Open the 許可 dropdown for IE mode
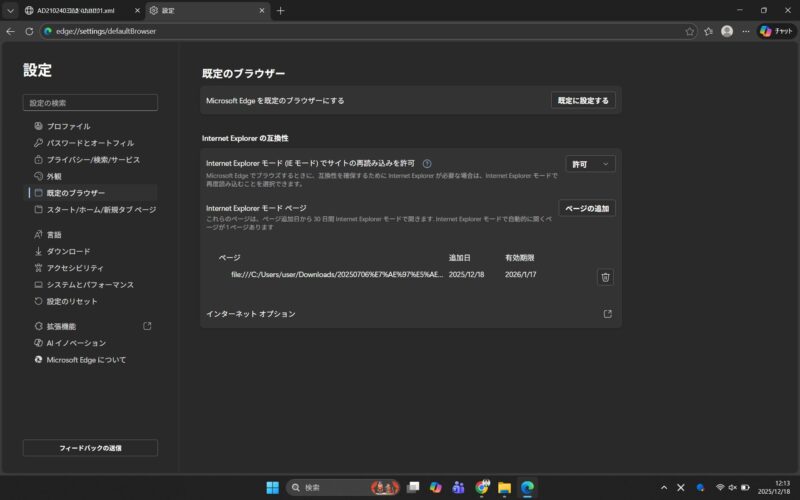Image resolution: width=800 pixels, height=500 pixels. (590, 164)
